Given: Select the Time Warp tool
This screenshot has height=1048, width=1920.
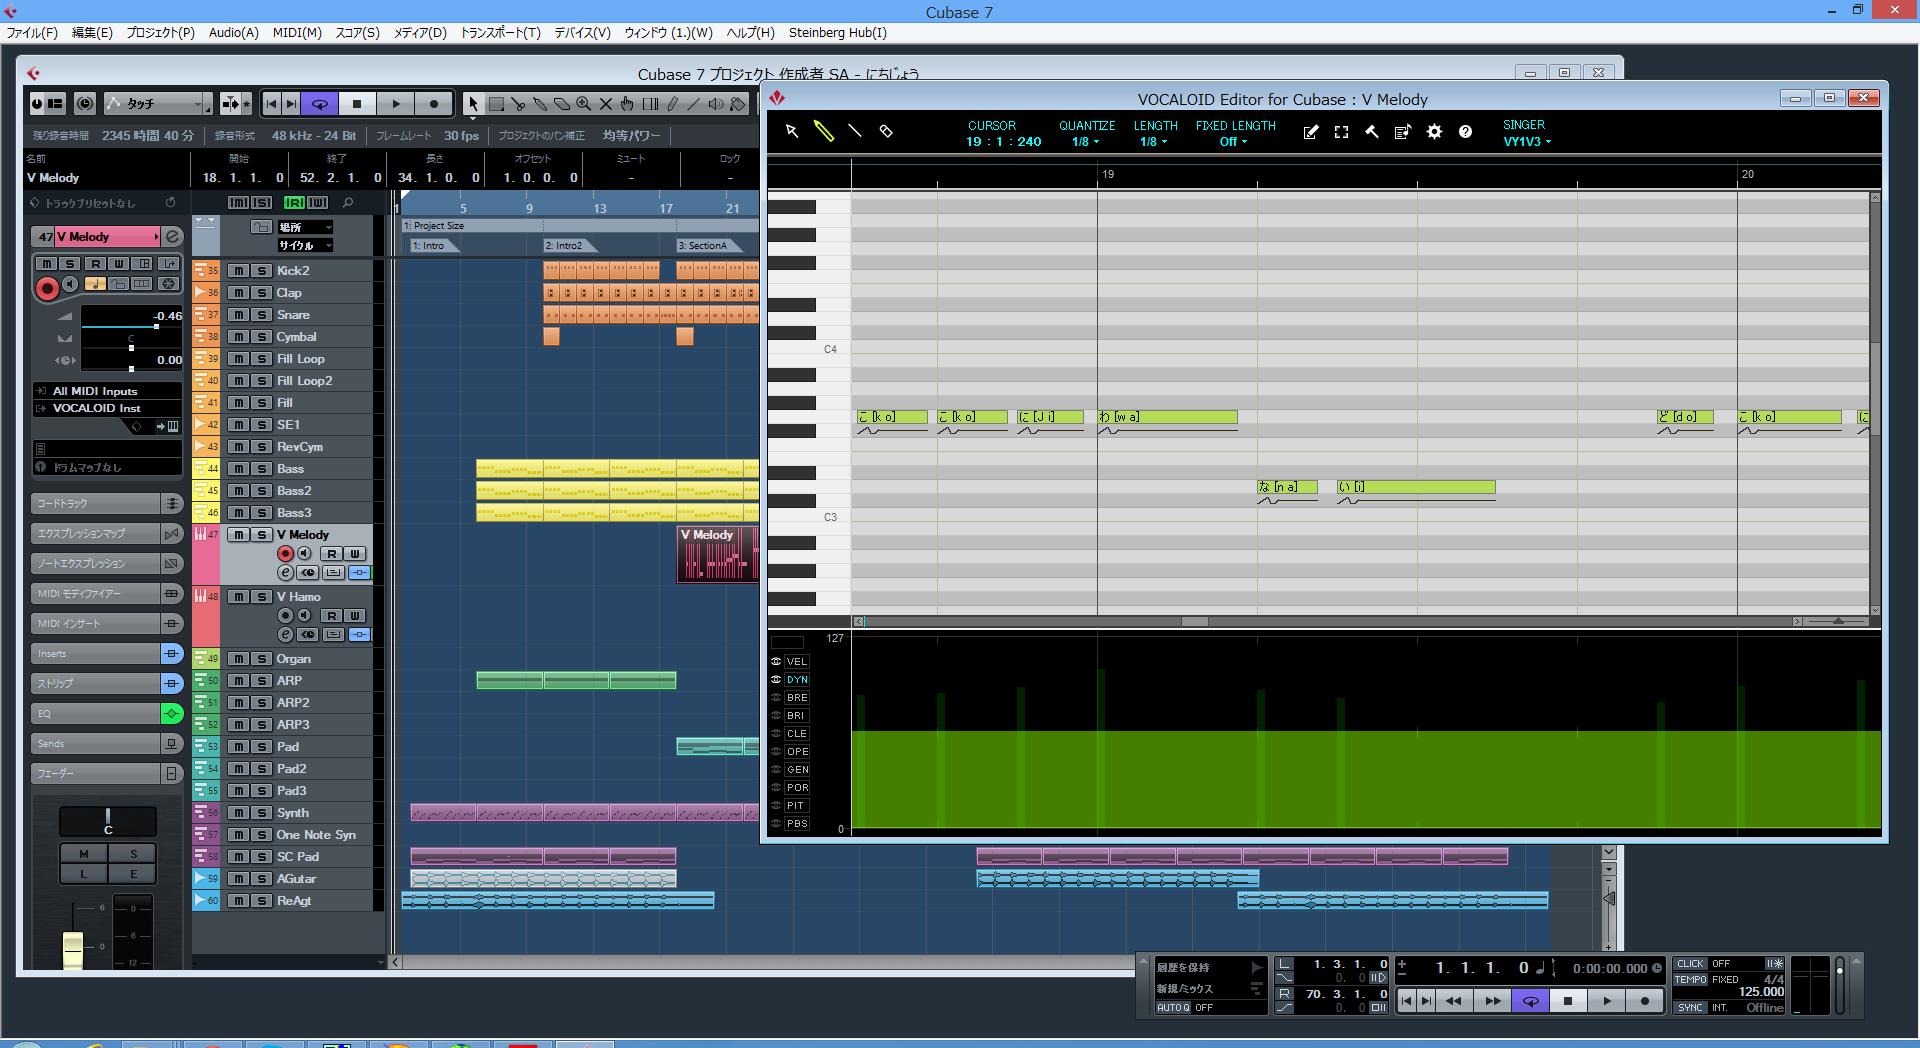Looking at the screenshot, I should click(650, 103).
